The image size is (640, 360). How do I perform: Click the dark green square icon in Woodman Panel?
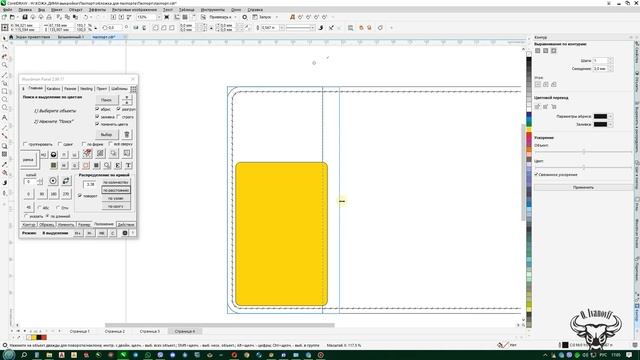(53, 165)
